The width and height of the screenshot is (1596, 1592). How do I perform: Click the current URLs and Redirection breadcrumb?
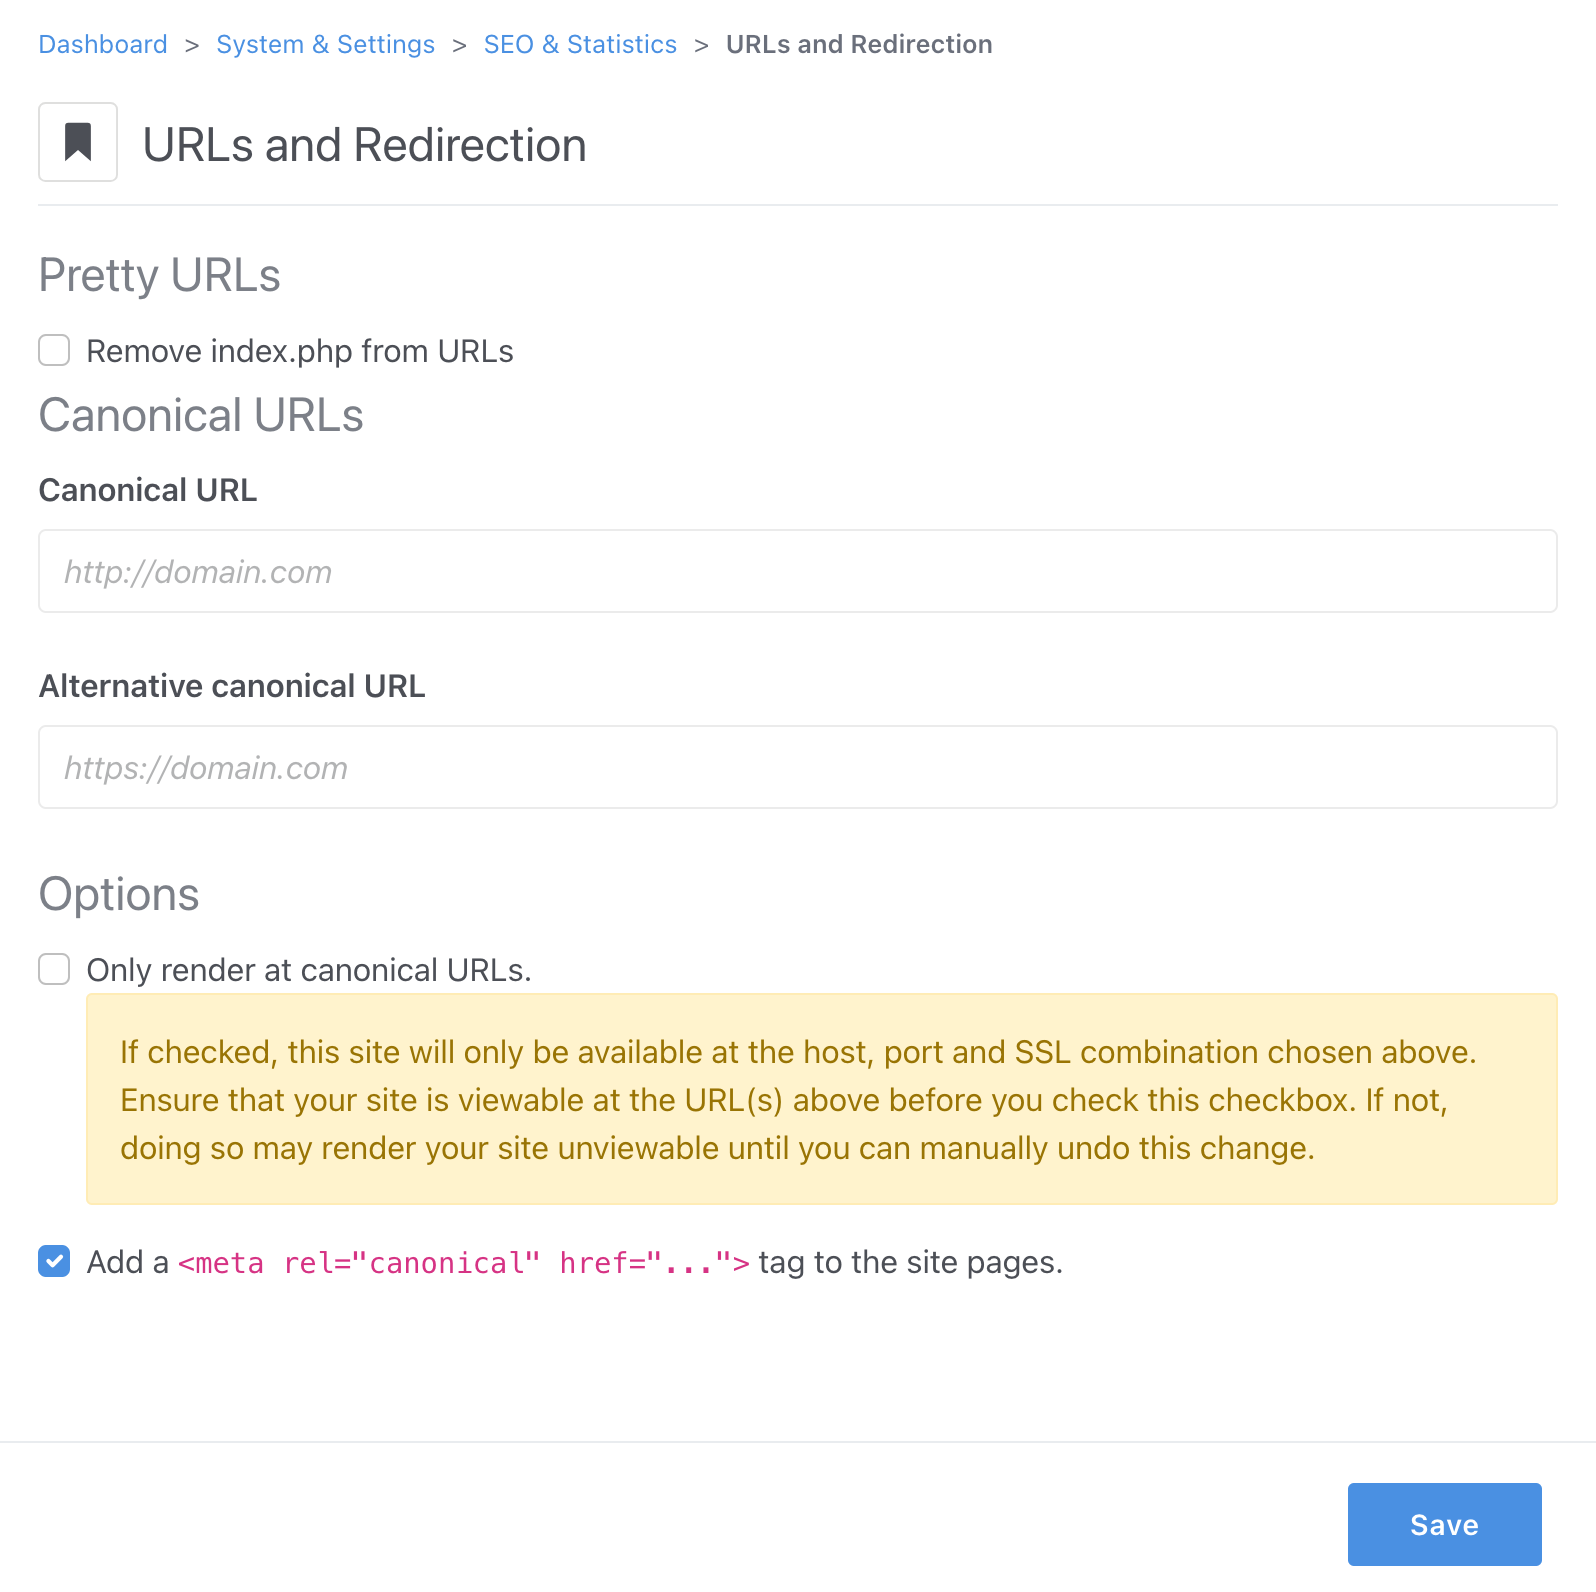[858, 44]
